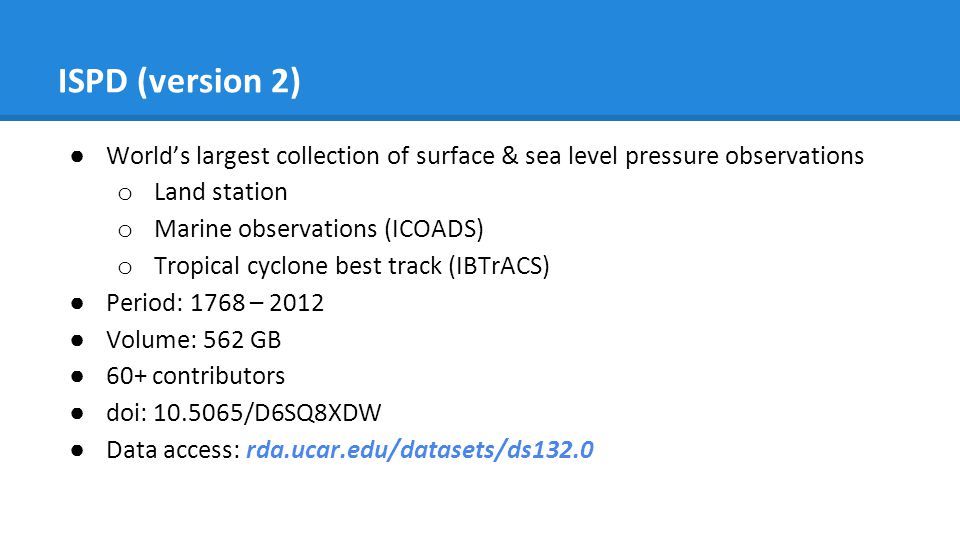Click the bullet dot before Volume

77,340
